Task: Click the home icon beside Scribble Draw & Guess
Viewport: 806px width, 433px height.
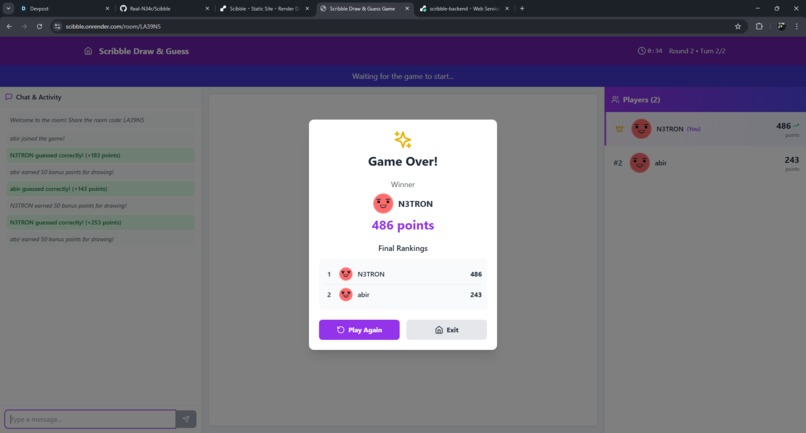Action: tap(88, 51)
